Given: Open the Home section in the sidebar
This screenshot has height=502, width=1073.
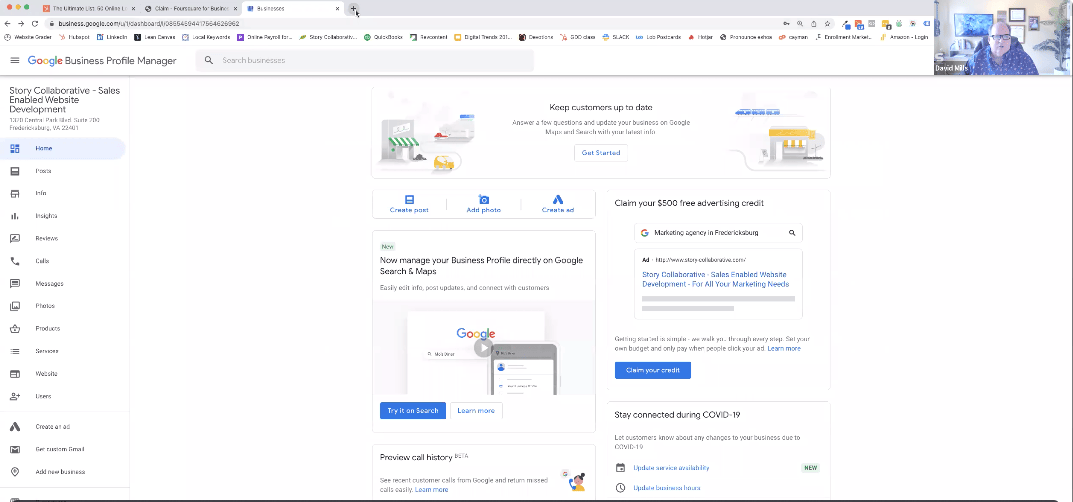Looking at the screenshot, I should click(62, 148).
